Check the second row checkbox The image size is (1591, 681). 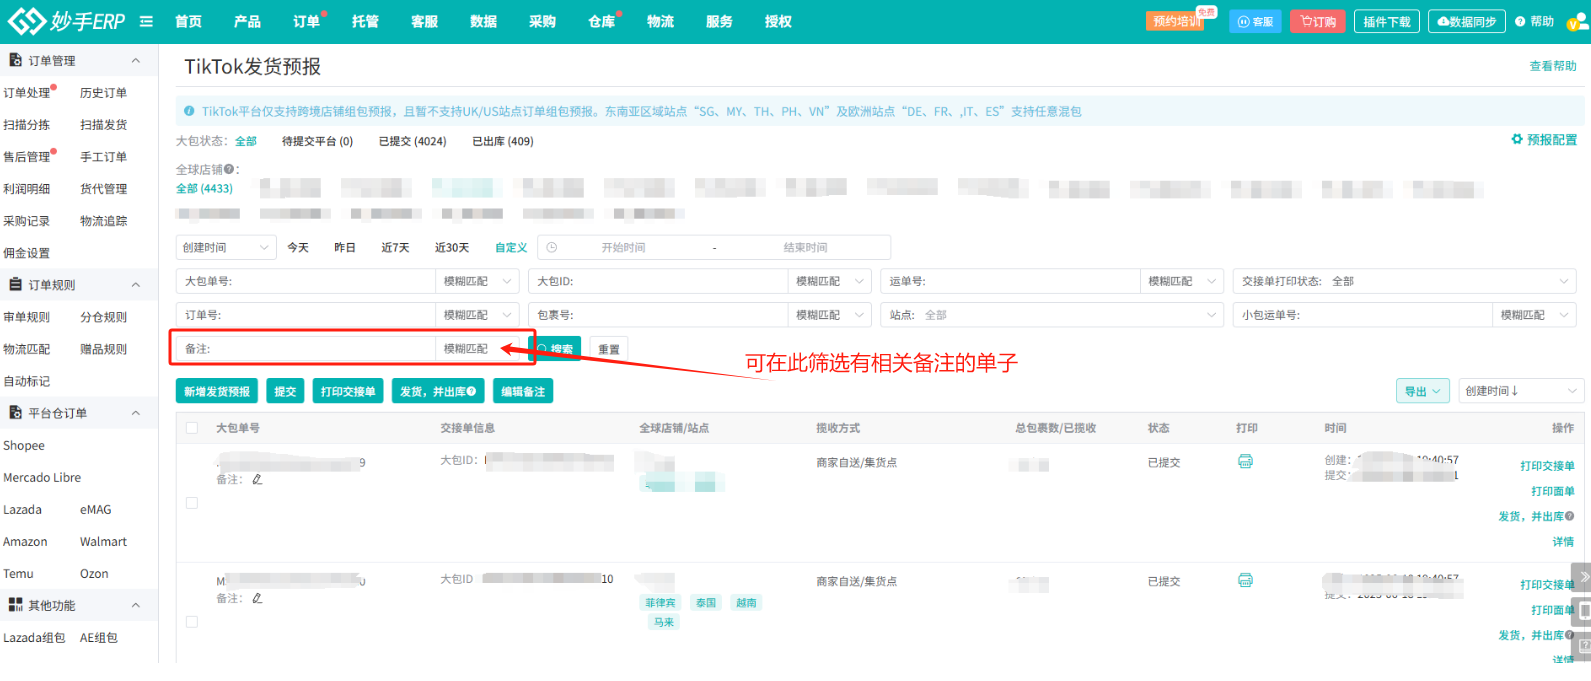point(192,622)
